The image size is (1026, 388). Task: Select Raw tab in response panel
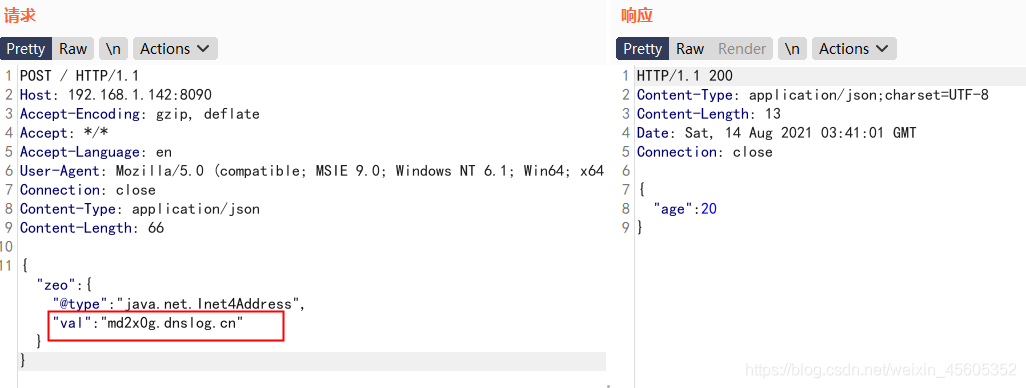click(x=690, y=49)
